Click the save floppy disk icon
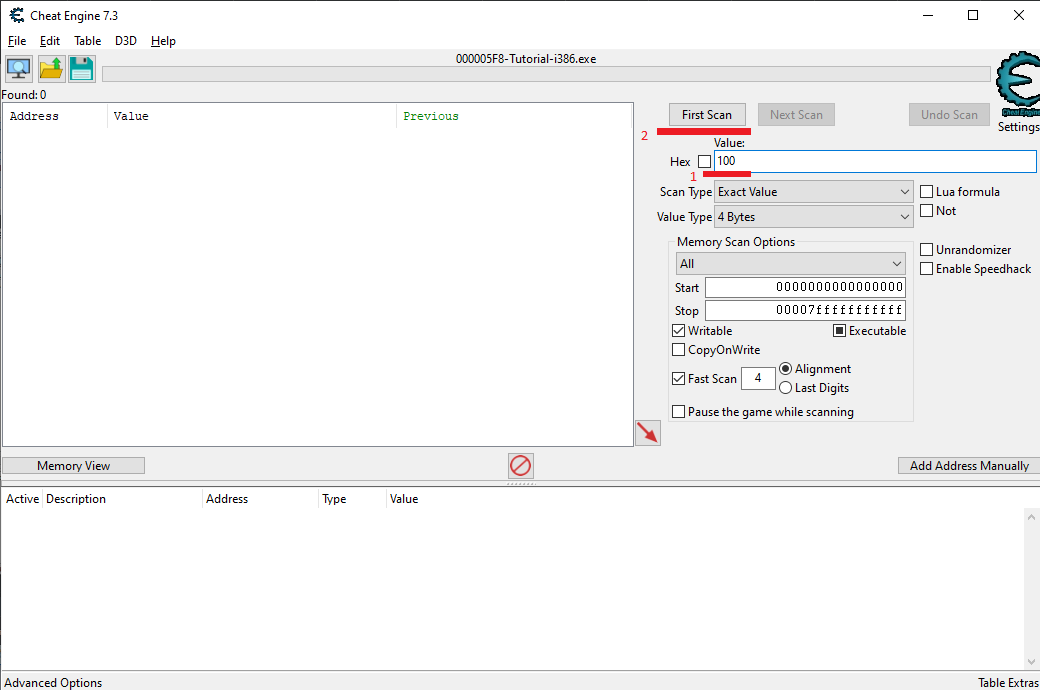Image resolution: width=1040 pixels, height=690 pixels. click(x=82, y=68)
